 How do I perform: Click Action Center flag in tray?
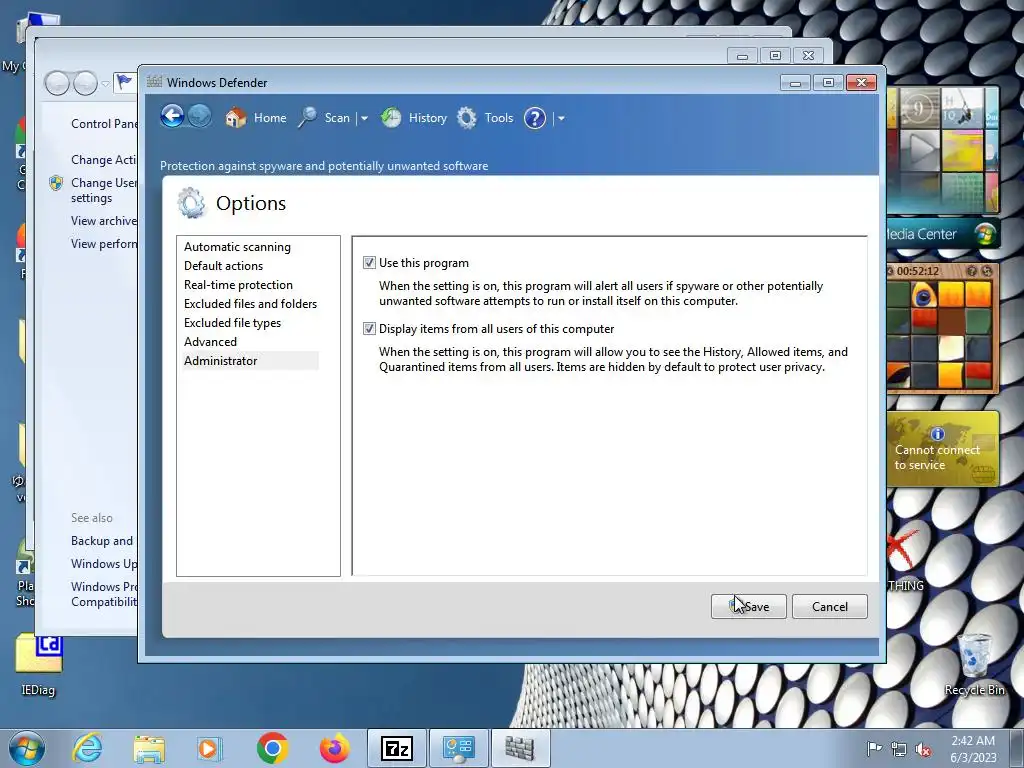click(874, 748)
